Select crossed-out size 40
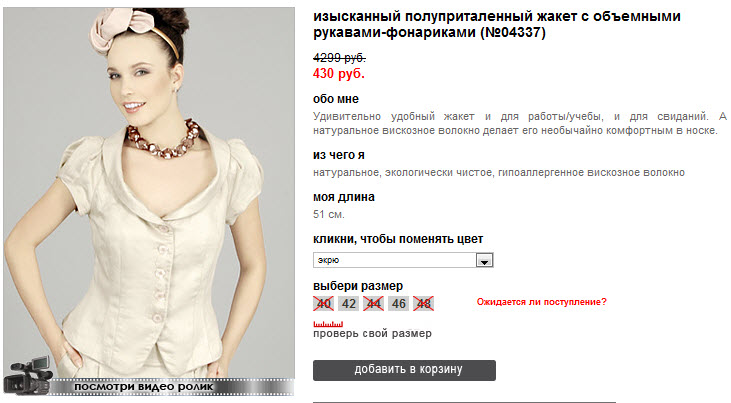The height and width of the screenshot is (403, 731). pos(324,304)
